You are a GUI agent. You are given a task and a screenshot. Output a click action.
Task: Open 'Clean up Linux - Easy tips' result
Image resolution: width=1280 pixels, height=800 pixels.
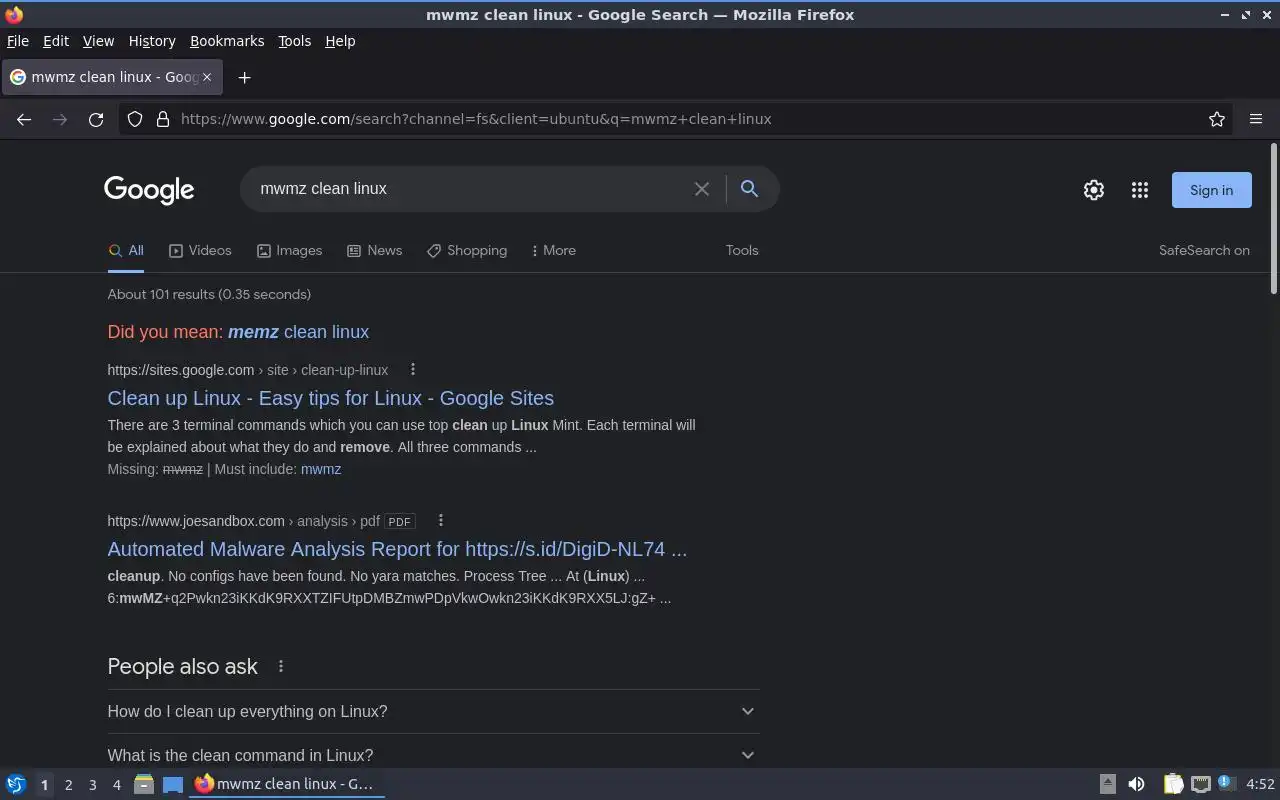click(x=330, y=398)
